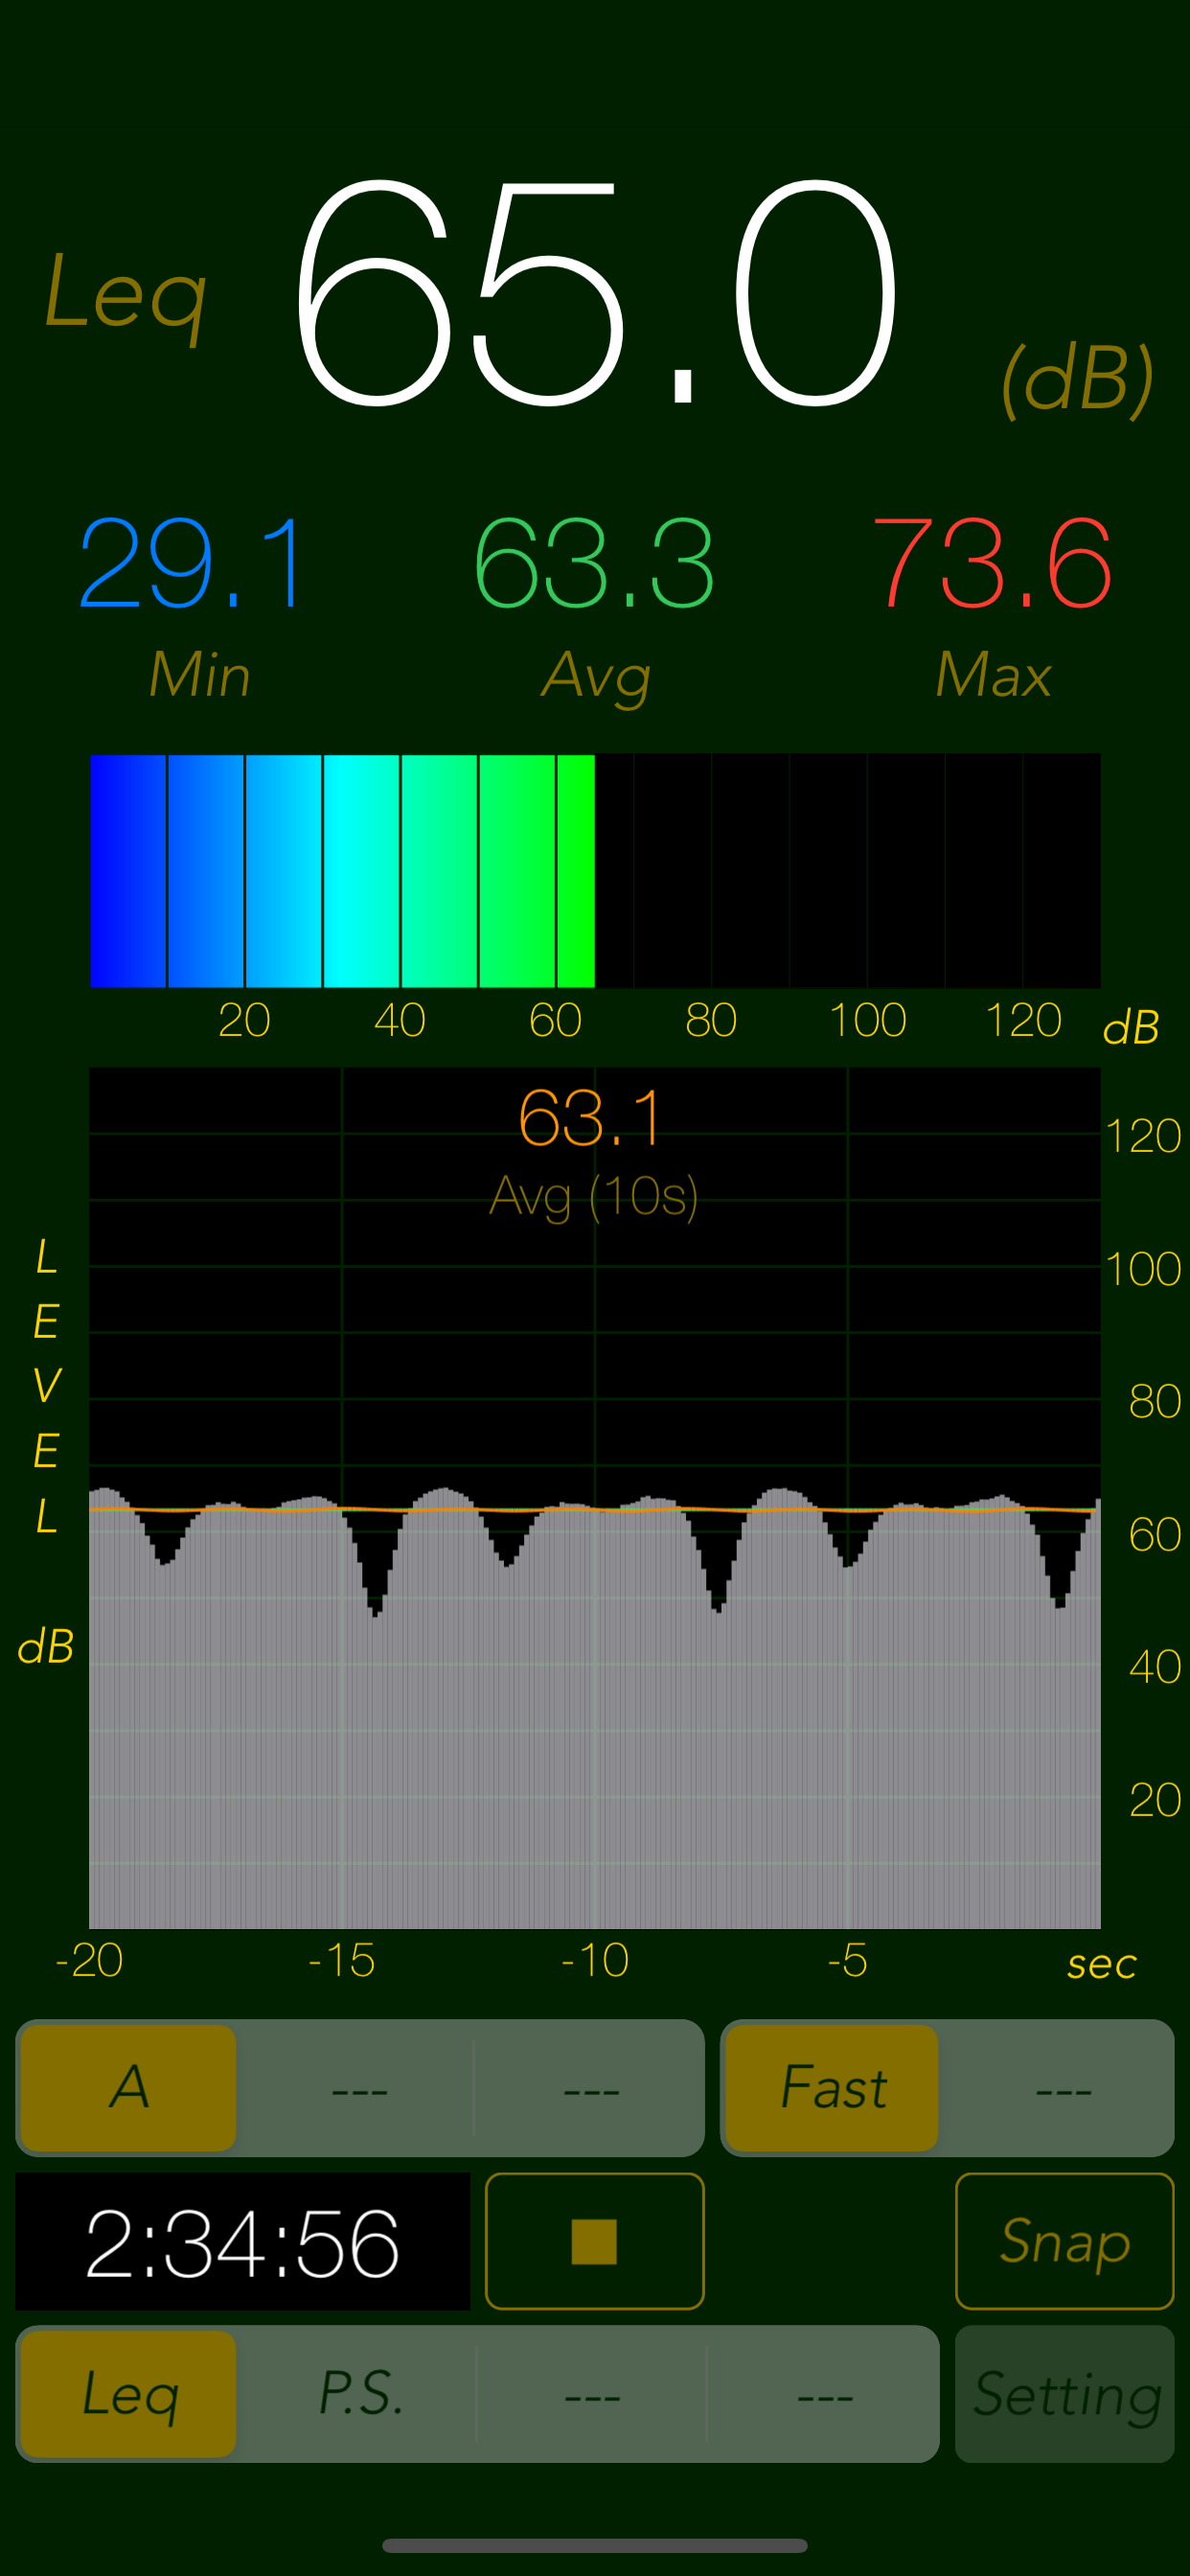Tap the elapsed time display 2:34:56

[x=243, y=2241]
